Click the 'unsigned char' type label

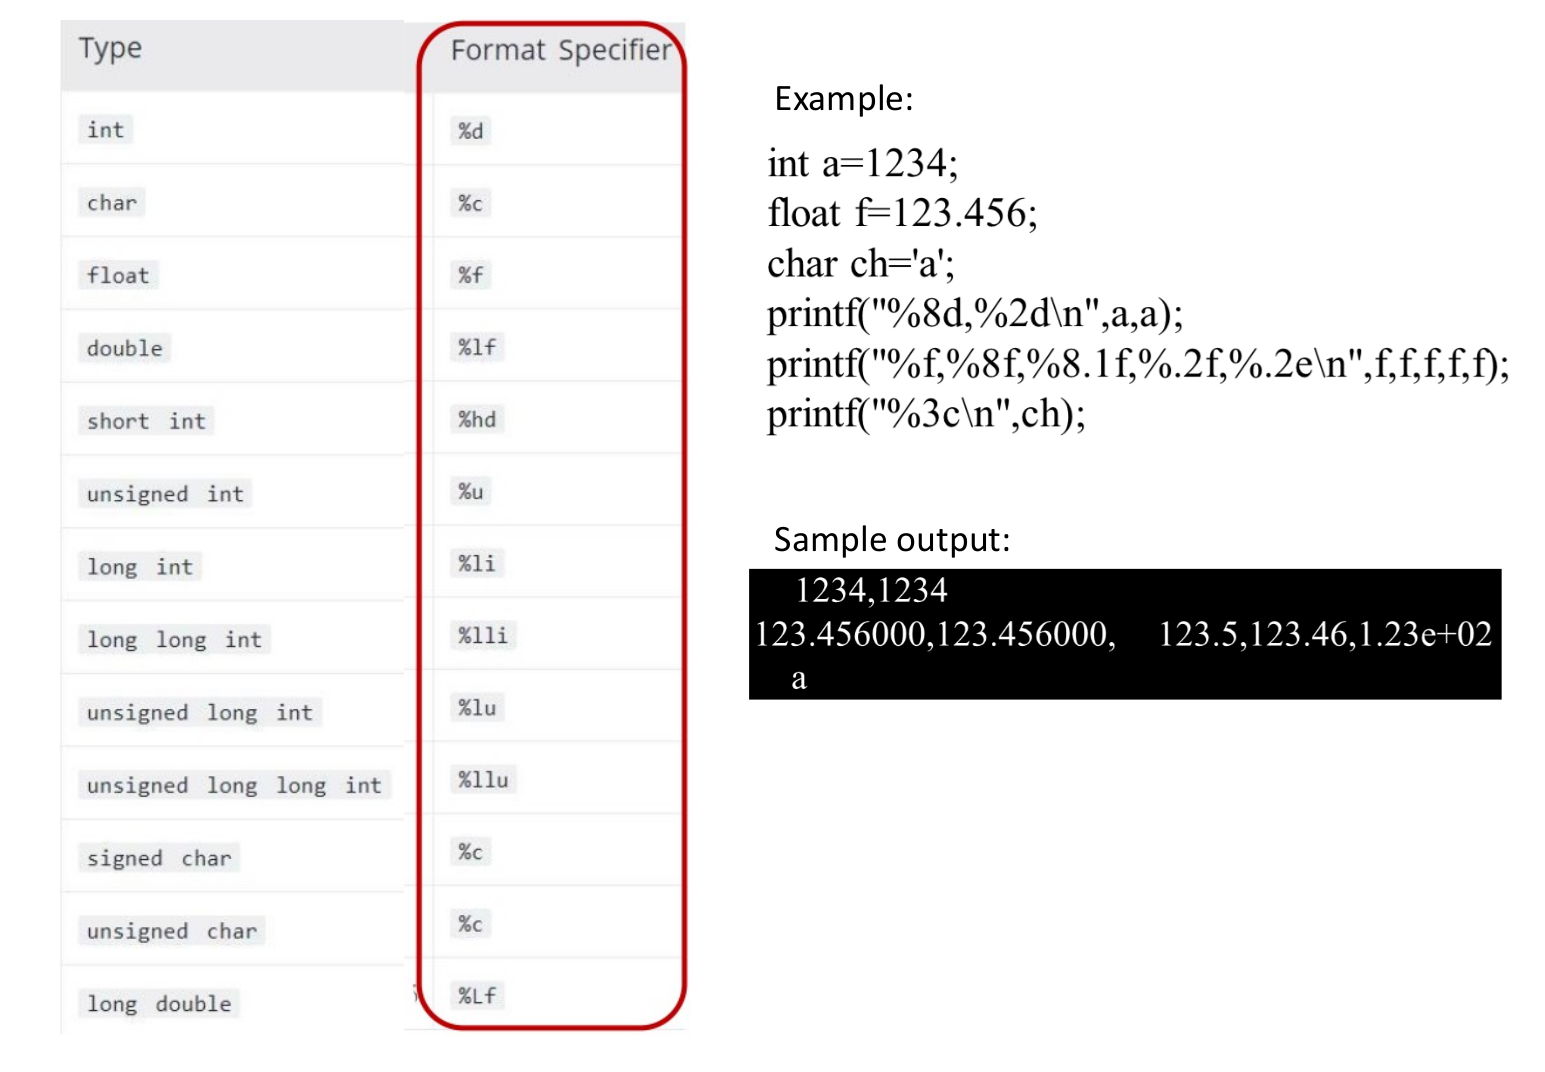(172, 931)
